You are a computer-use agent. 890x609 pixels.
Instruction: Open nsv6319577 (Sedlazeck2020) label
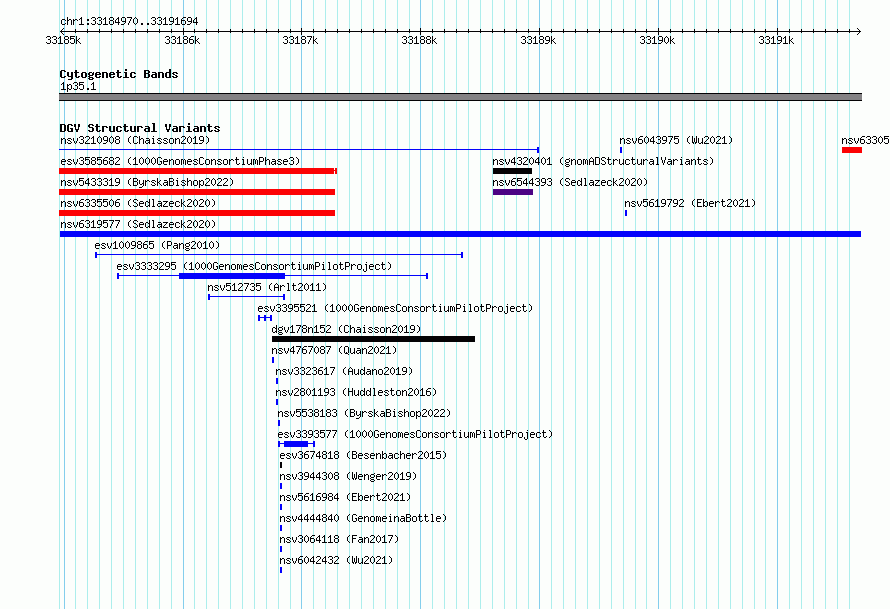tap(138, 224)
